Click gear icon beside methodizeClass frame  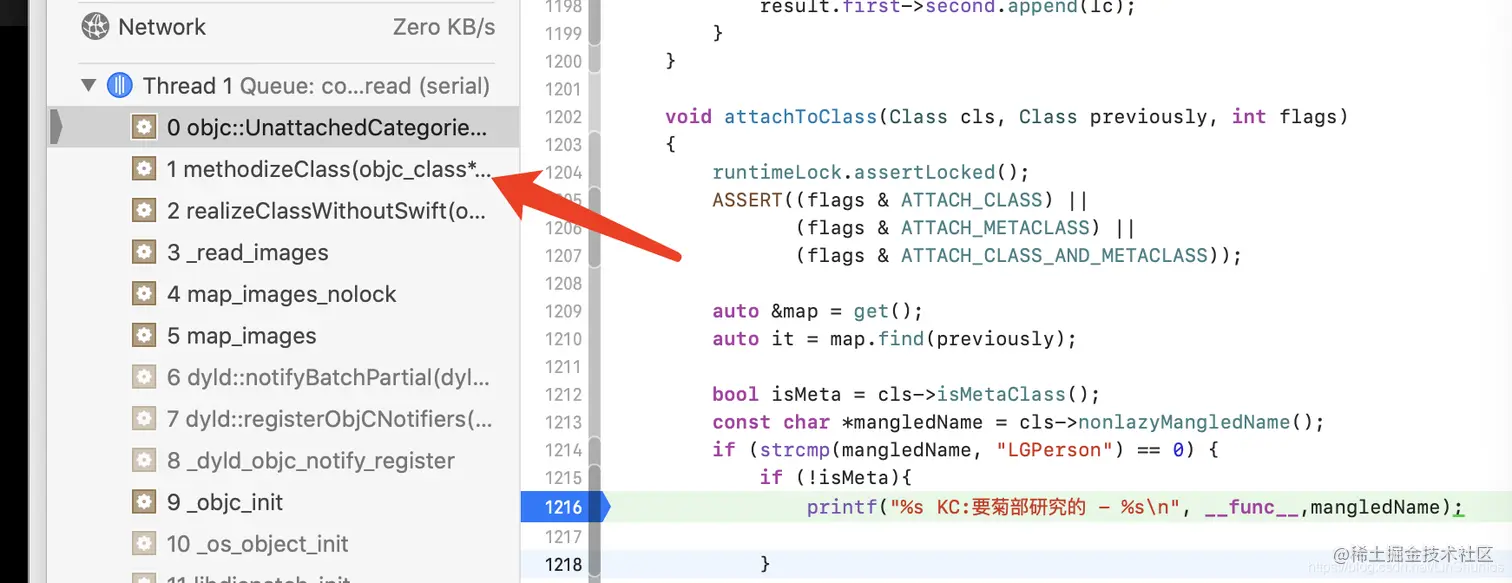145,169
